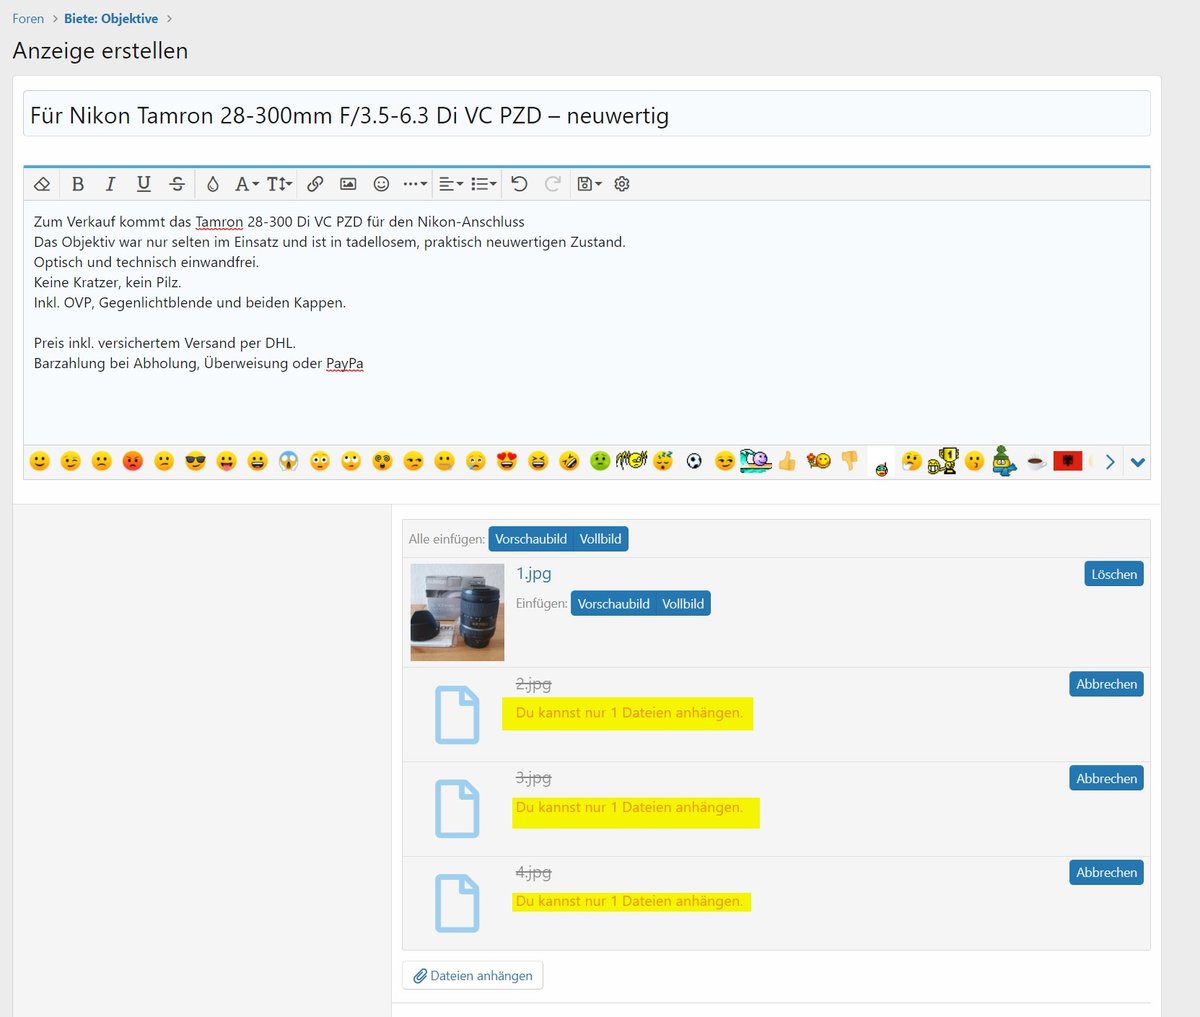Insert the sunglasses cool emoji
The width and height of the screenshot is (1200, 1017).
(195, 461)
